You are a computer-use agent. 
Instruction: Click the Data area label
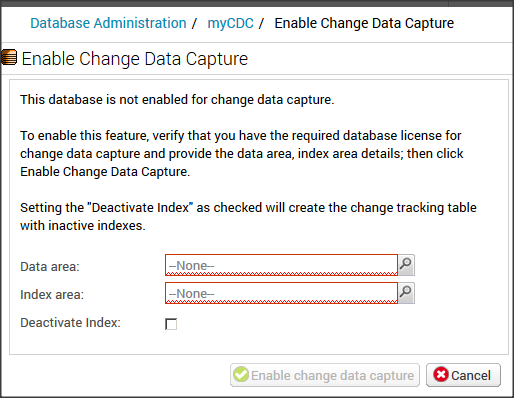50,267
